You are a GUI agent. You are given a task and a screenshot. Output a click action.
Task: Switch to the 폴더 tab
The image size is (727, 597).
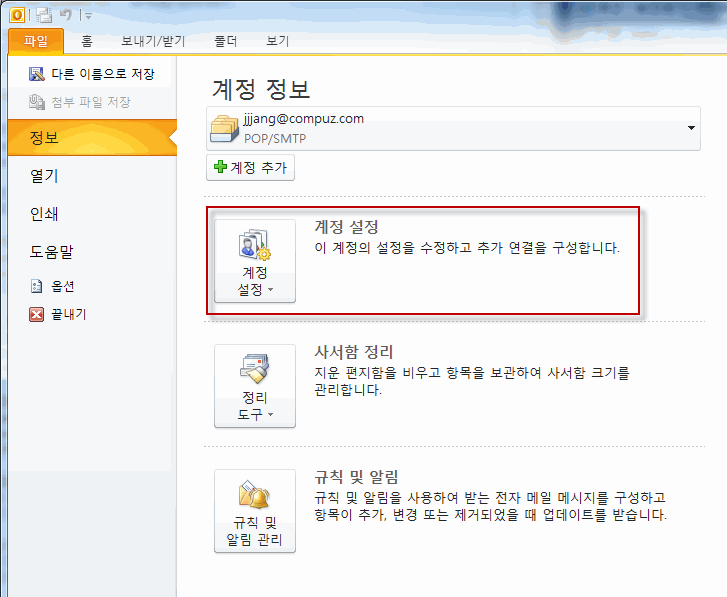pos(225,41)
